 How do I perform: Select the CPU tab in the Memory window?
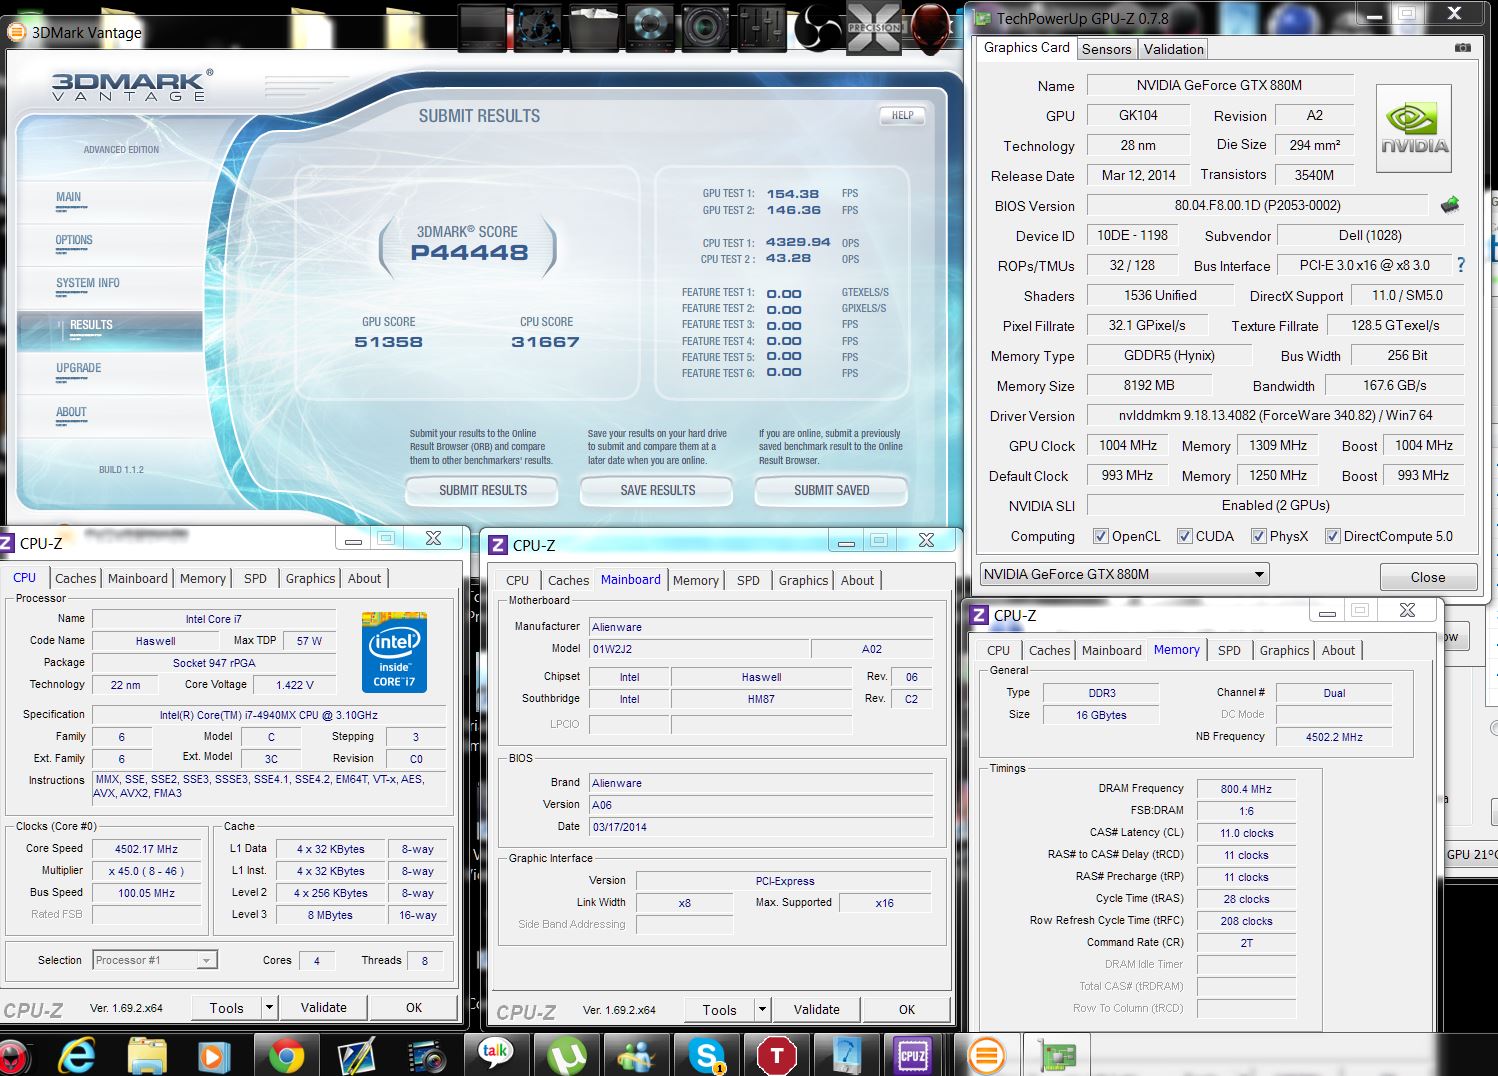pyautogui.click(x=998, y=650)
